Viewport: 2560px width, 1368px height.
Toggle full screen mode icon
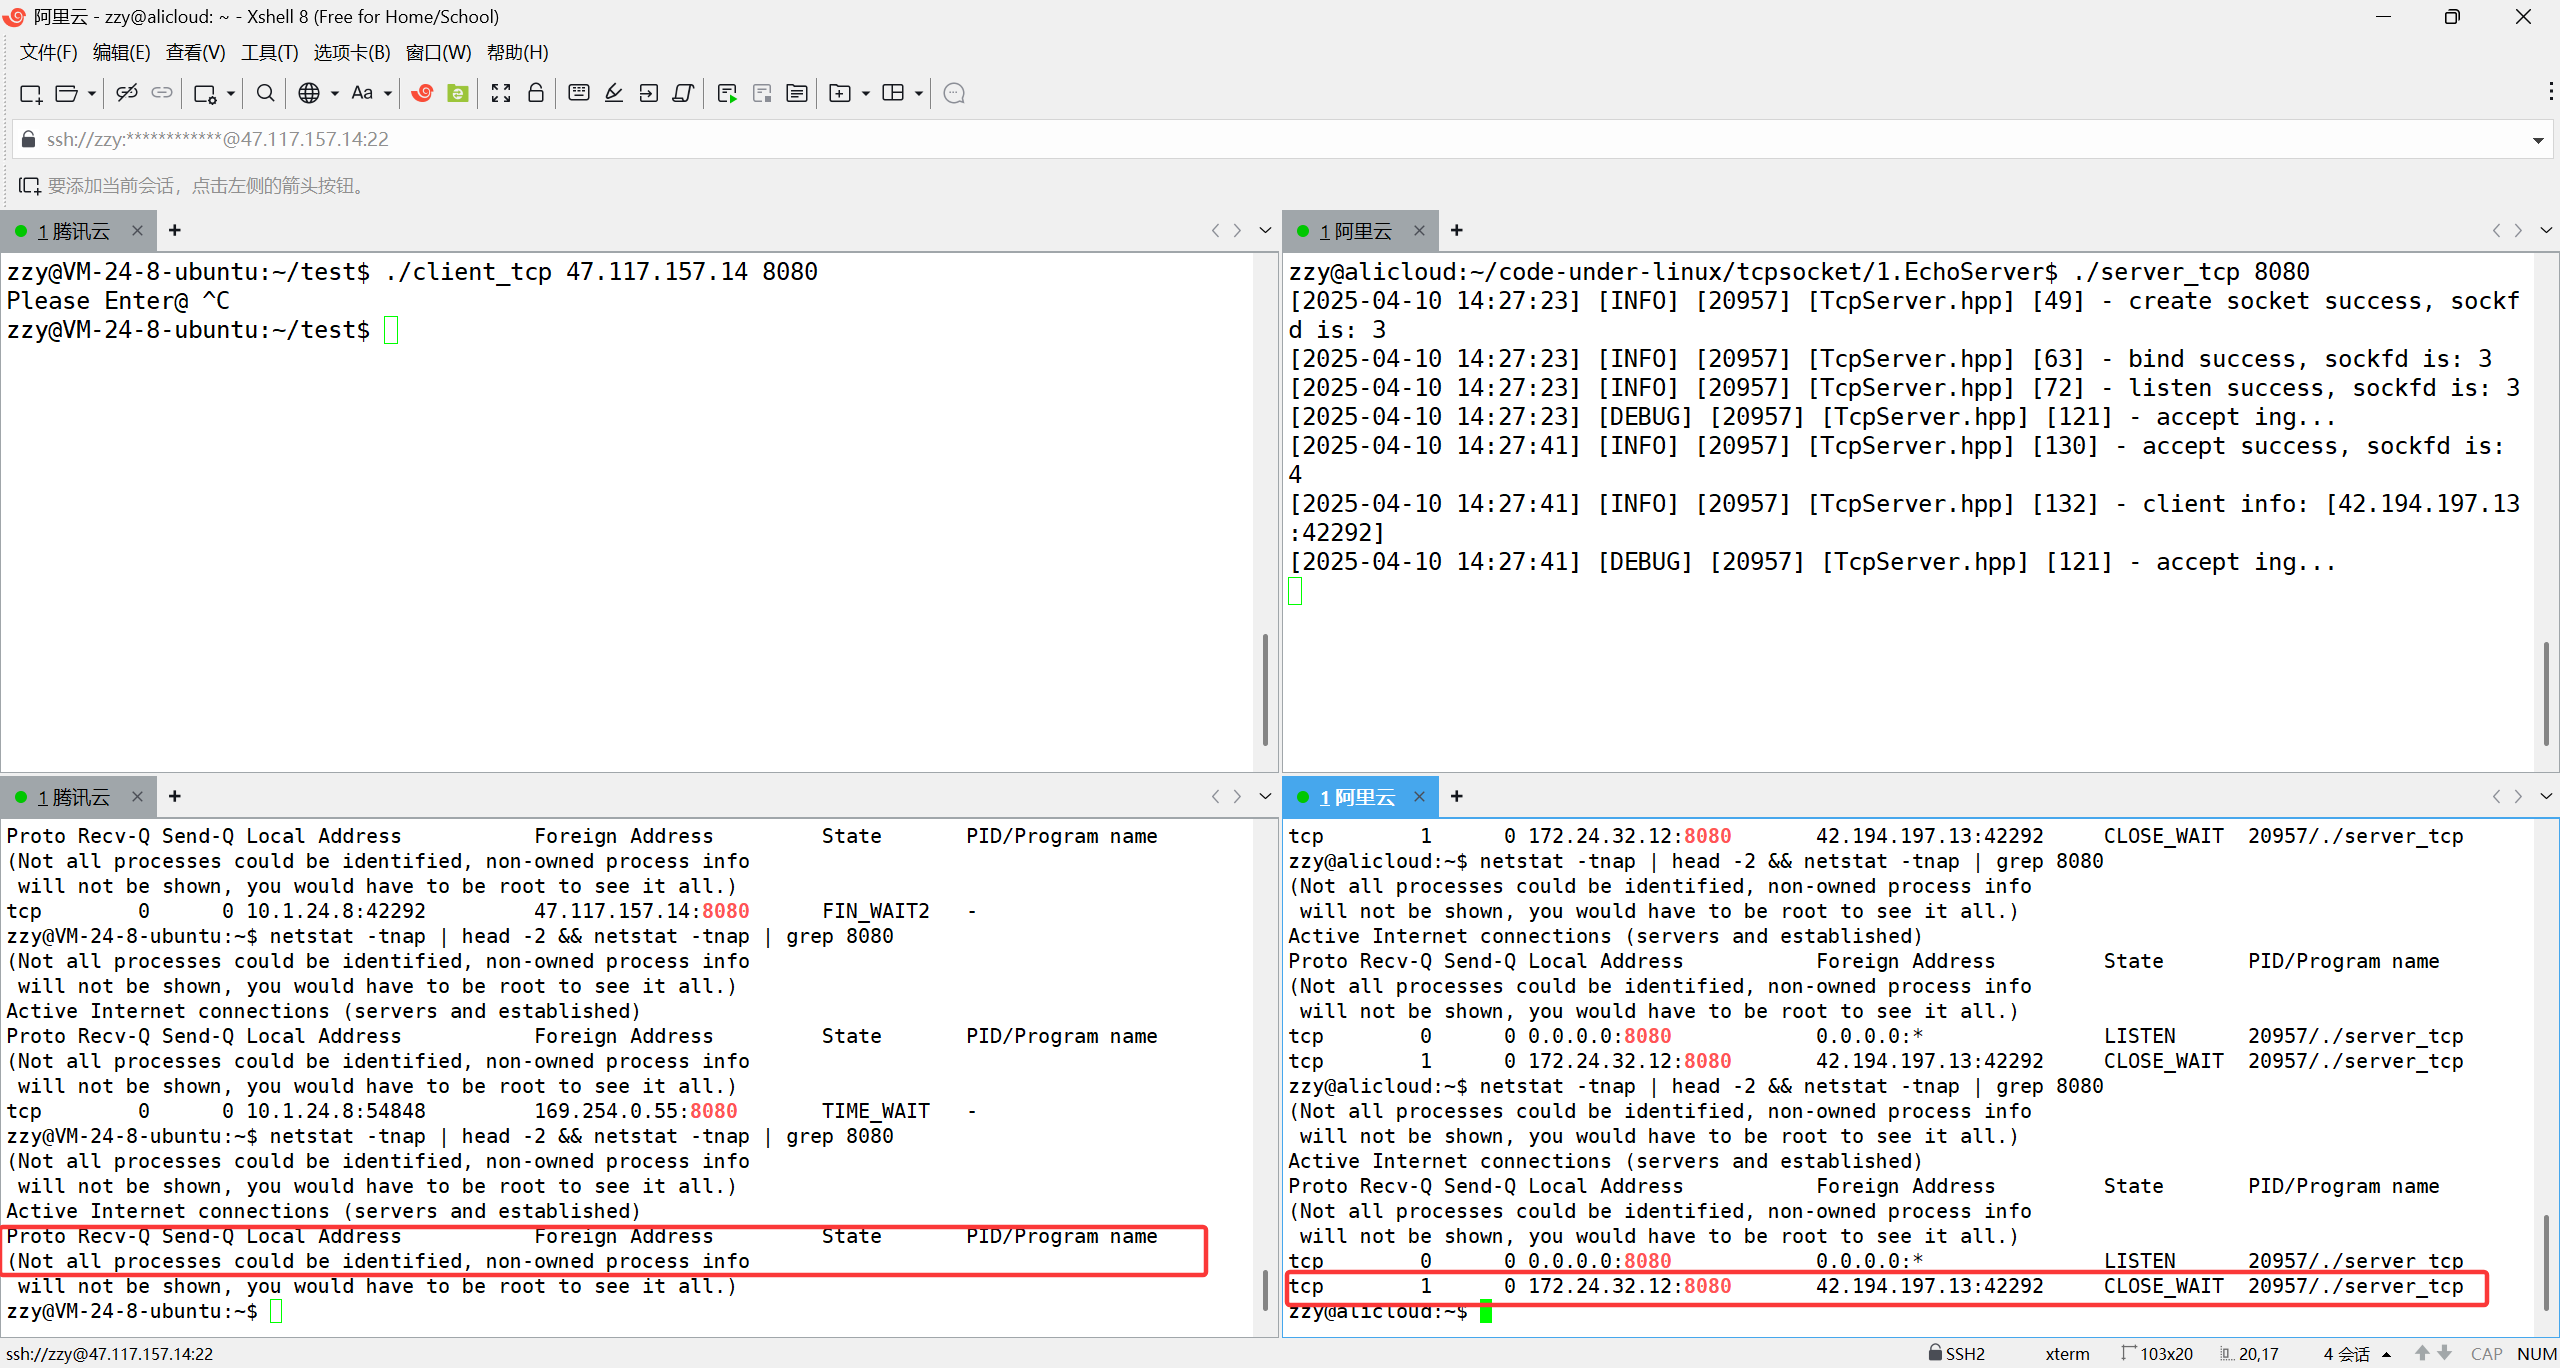click(x=501, y=93)
